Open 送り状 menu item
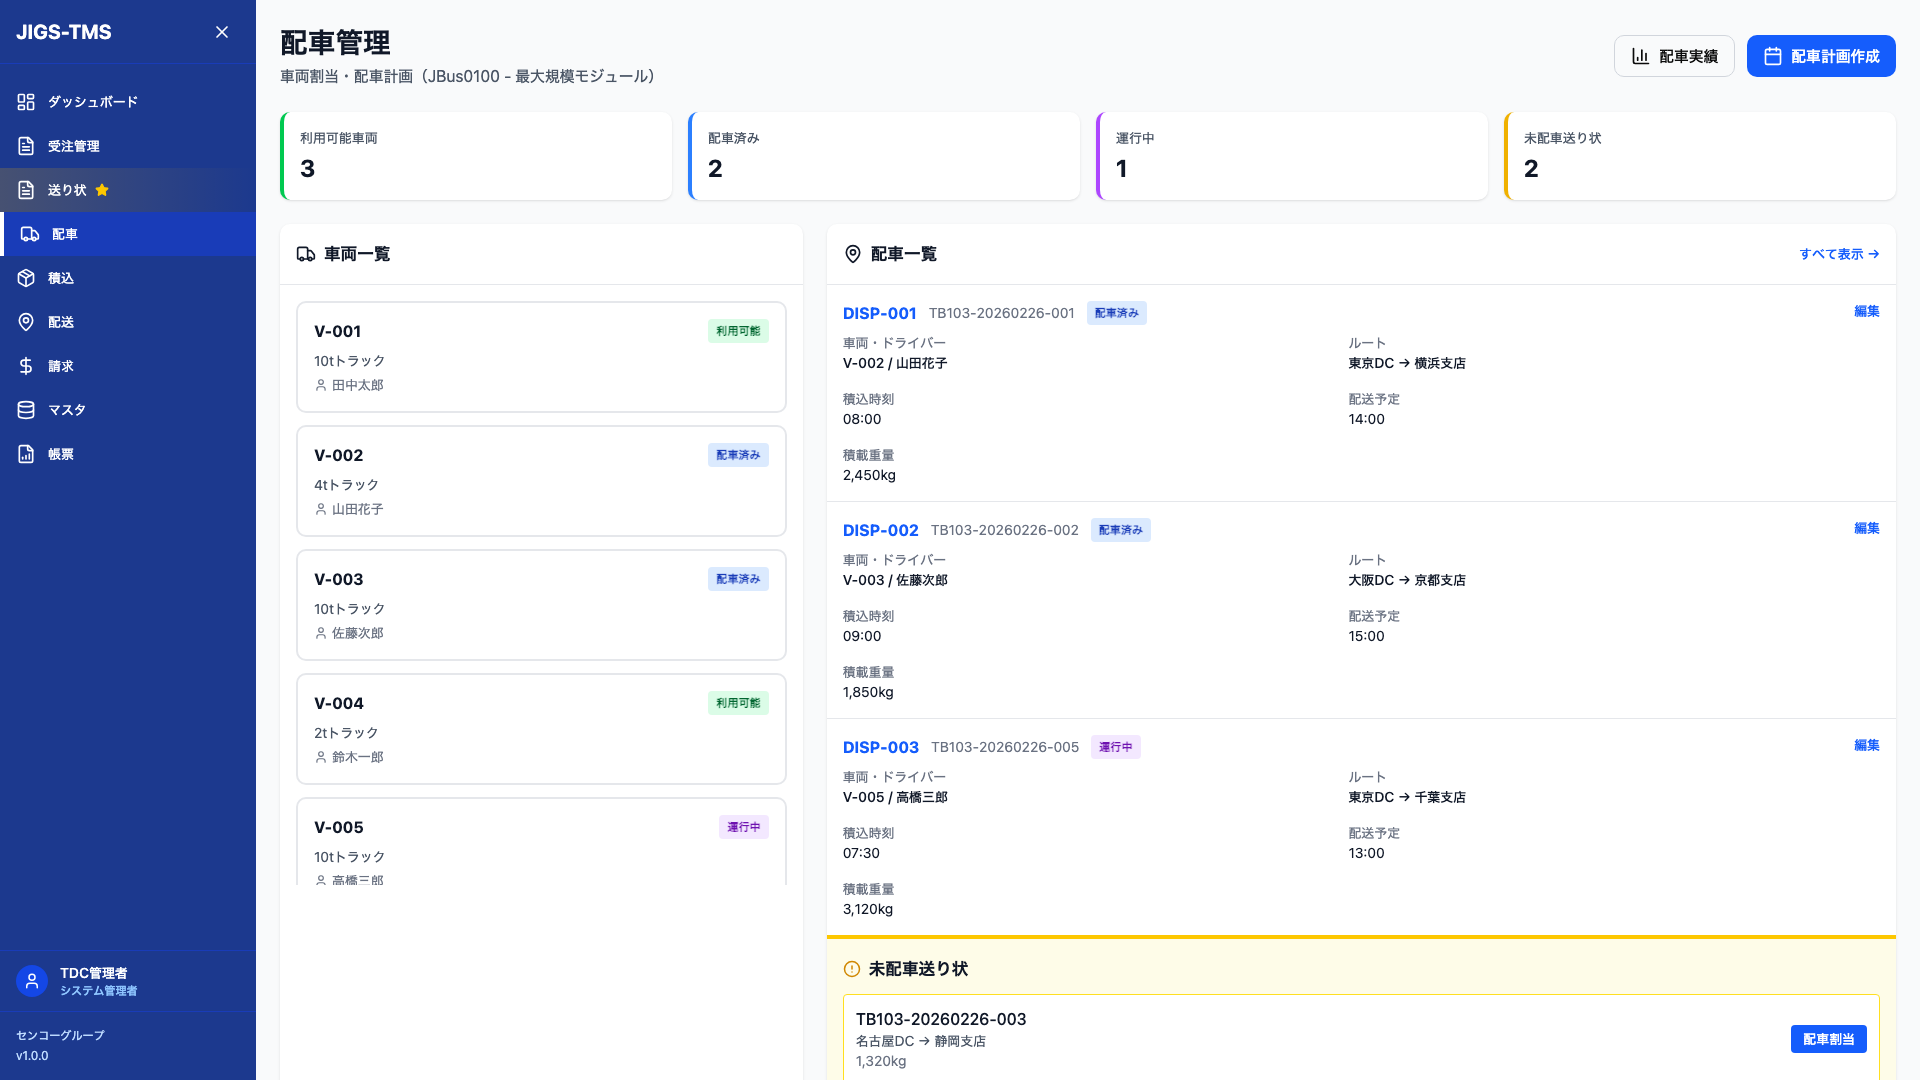 click(66, 190)
